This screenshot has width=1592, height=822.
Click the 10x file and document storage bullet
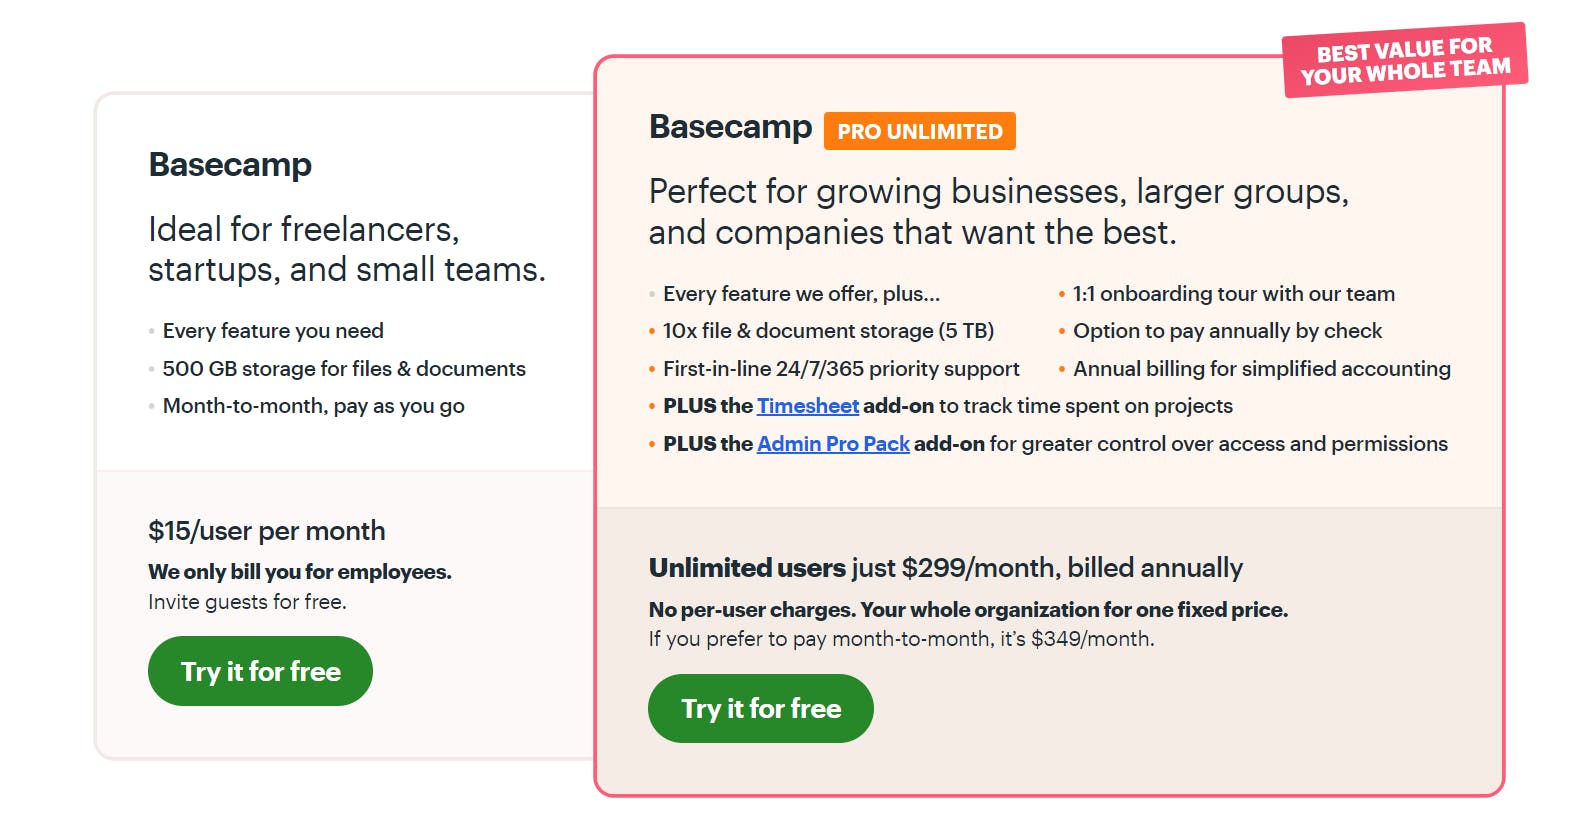tap(829, 330)
